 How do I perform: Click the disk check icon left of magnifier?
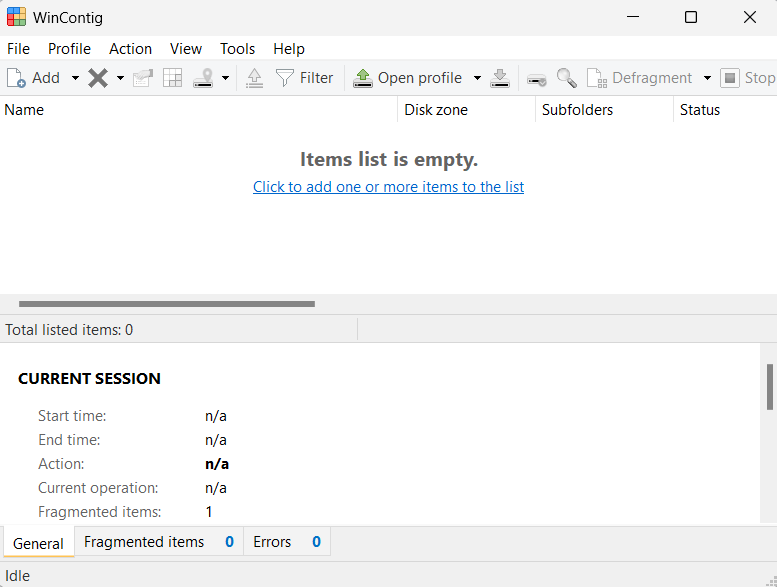537,78
